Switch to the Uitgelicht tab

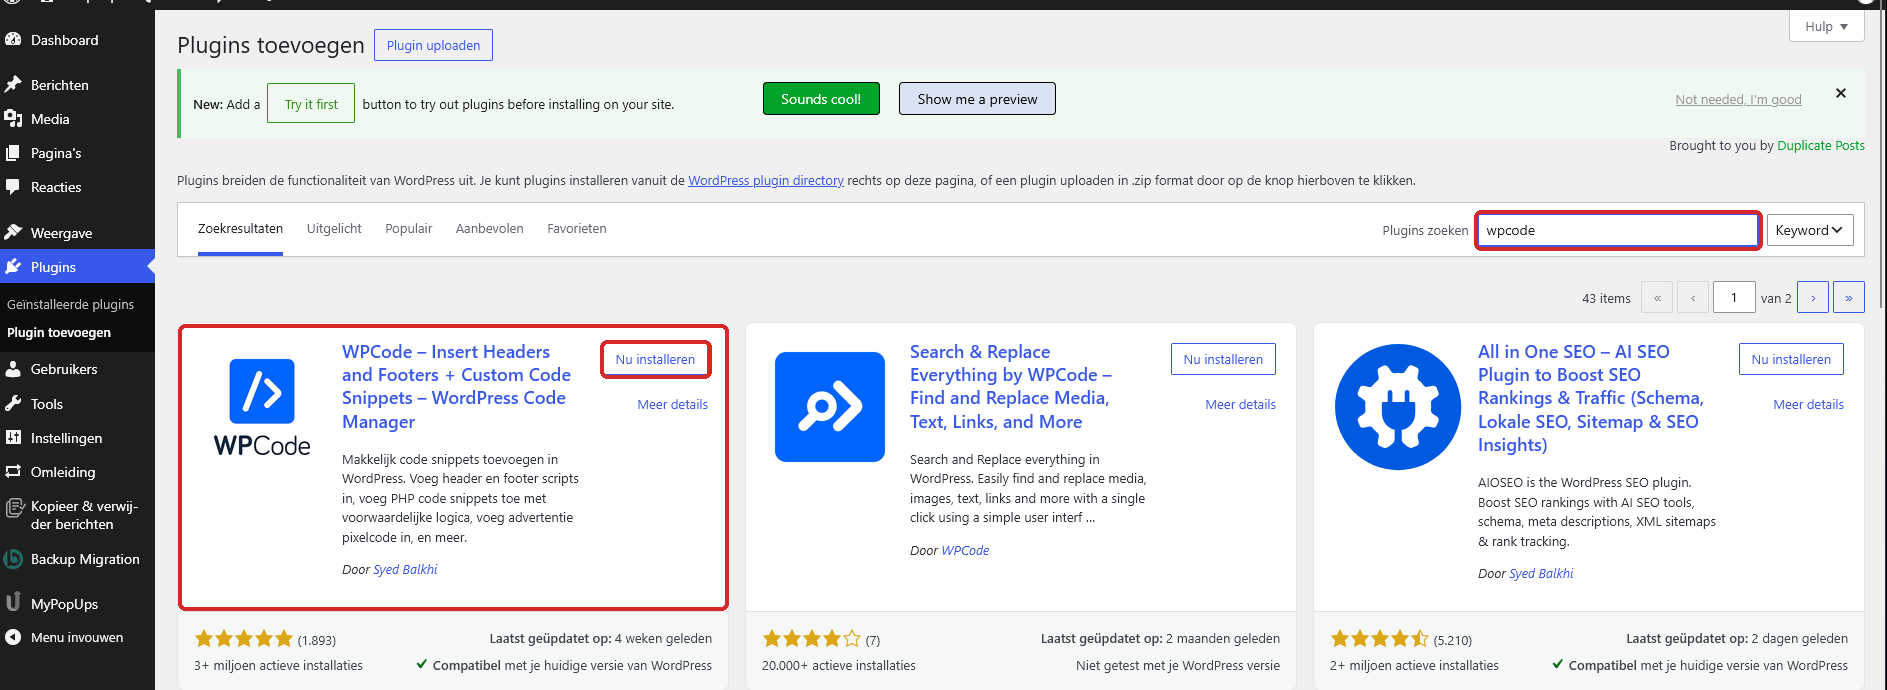point(334,229)
